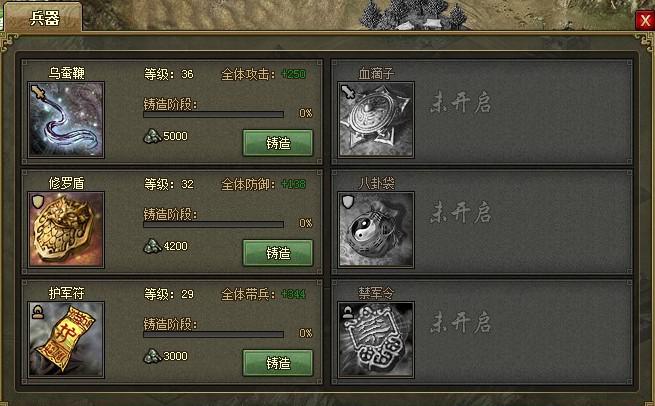This screenshot has width=655, height=406.
Task: Close the weapons panel with red X
Action: point(645,20)
